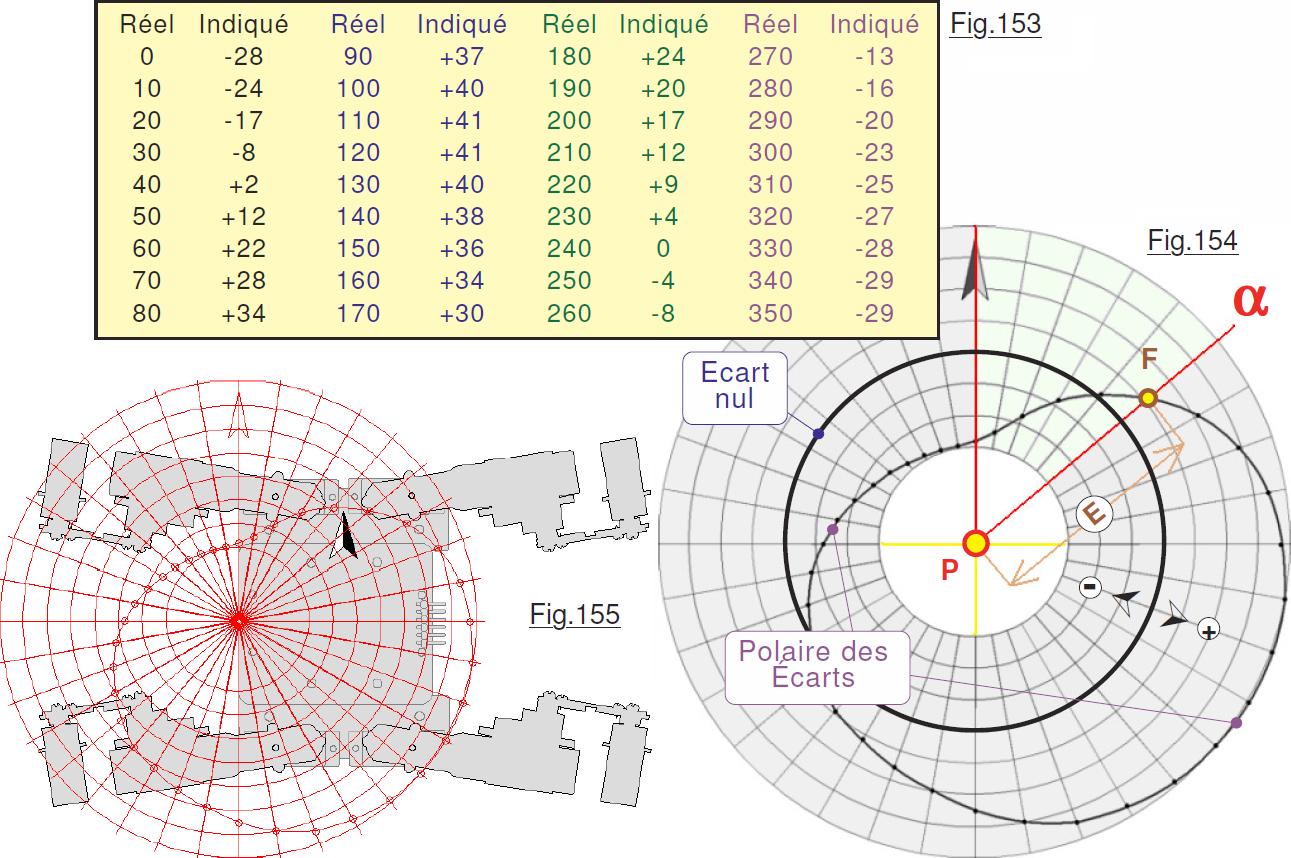The width and height of the screenshot is (1291, 858).
Task: Click the table cell '-23'
Action: click(x=875, y=153)
